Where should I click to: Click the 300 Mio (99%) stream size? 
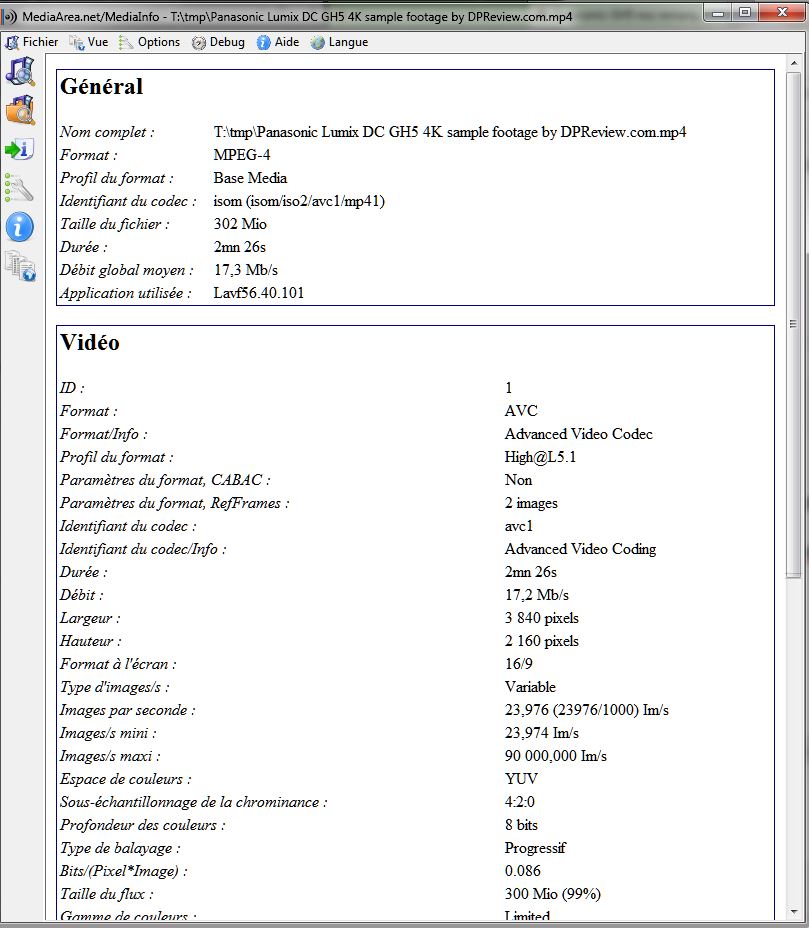point(552,894)
